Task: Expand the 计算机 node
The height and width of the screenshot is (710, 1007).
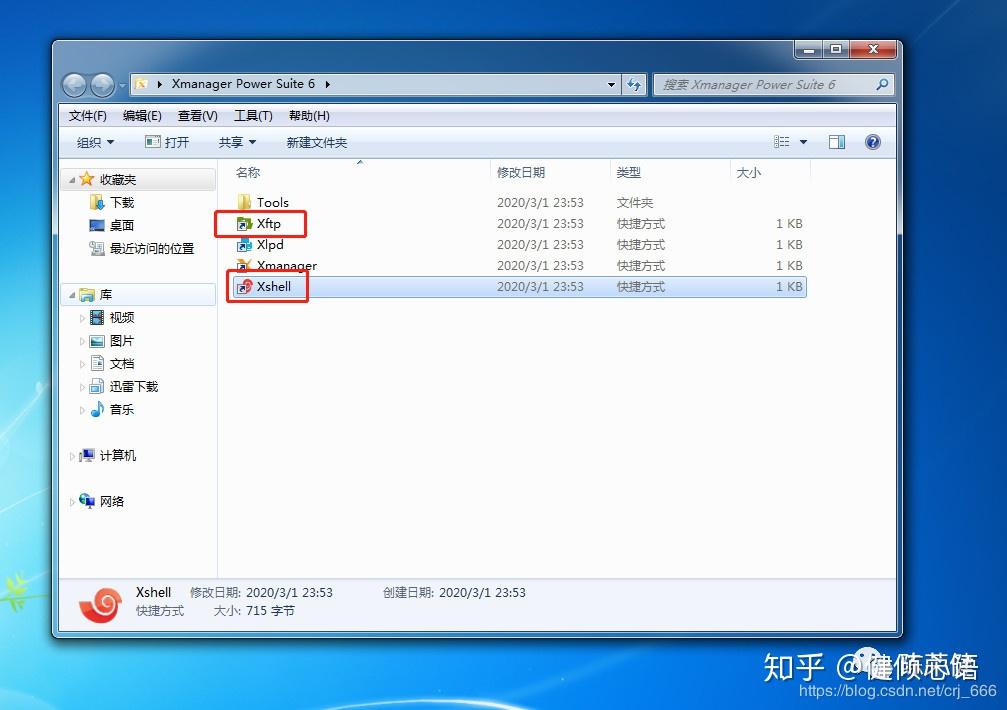Action: point(72,455)
